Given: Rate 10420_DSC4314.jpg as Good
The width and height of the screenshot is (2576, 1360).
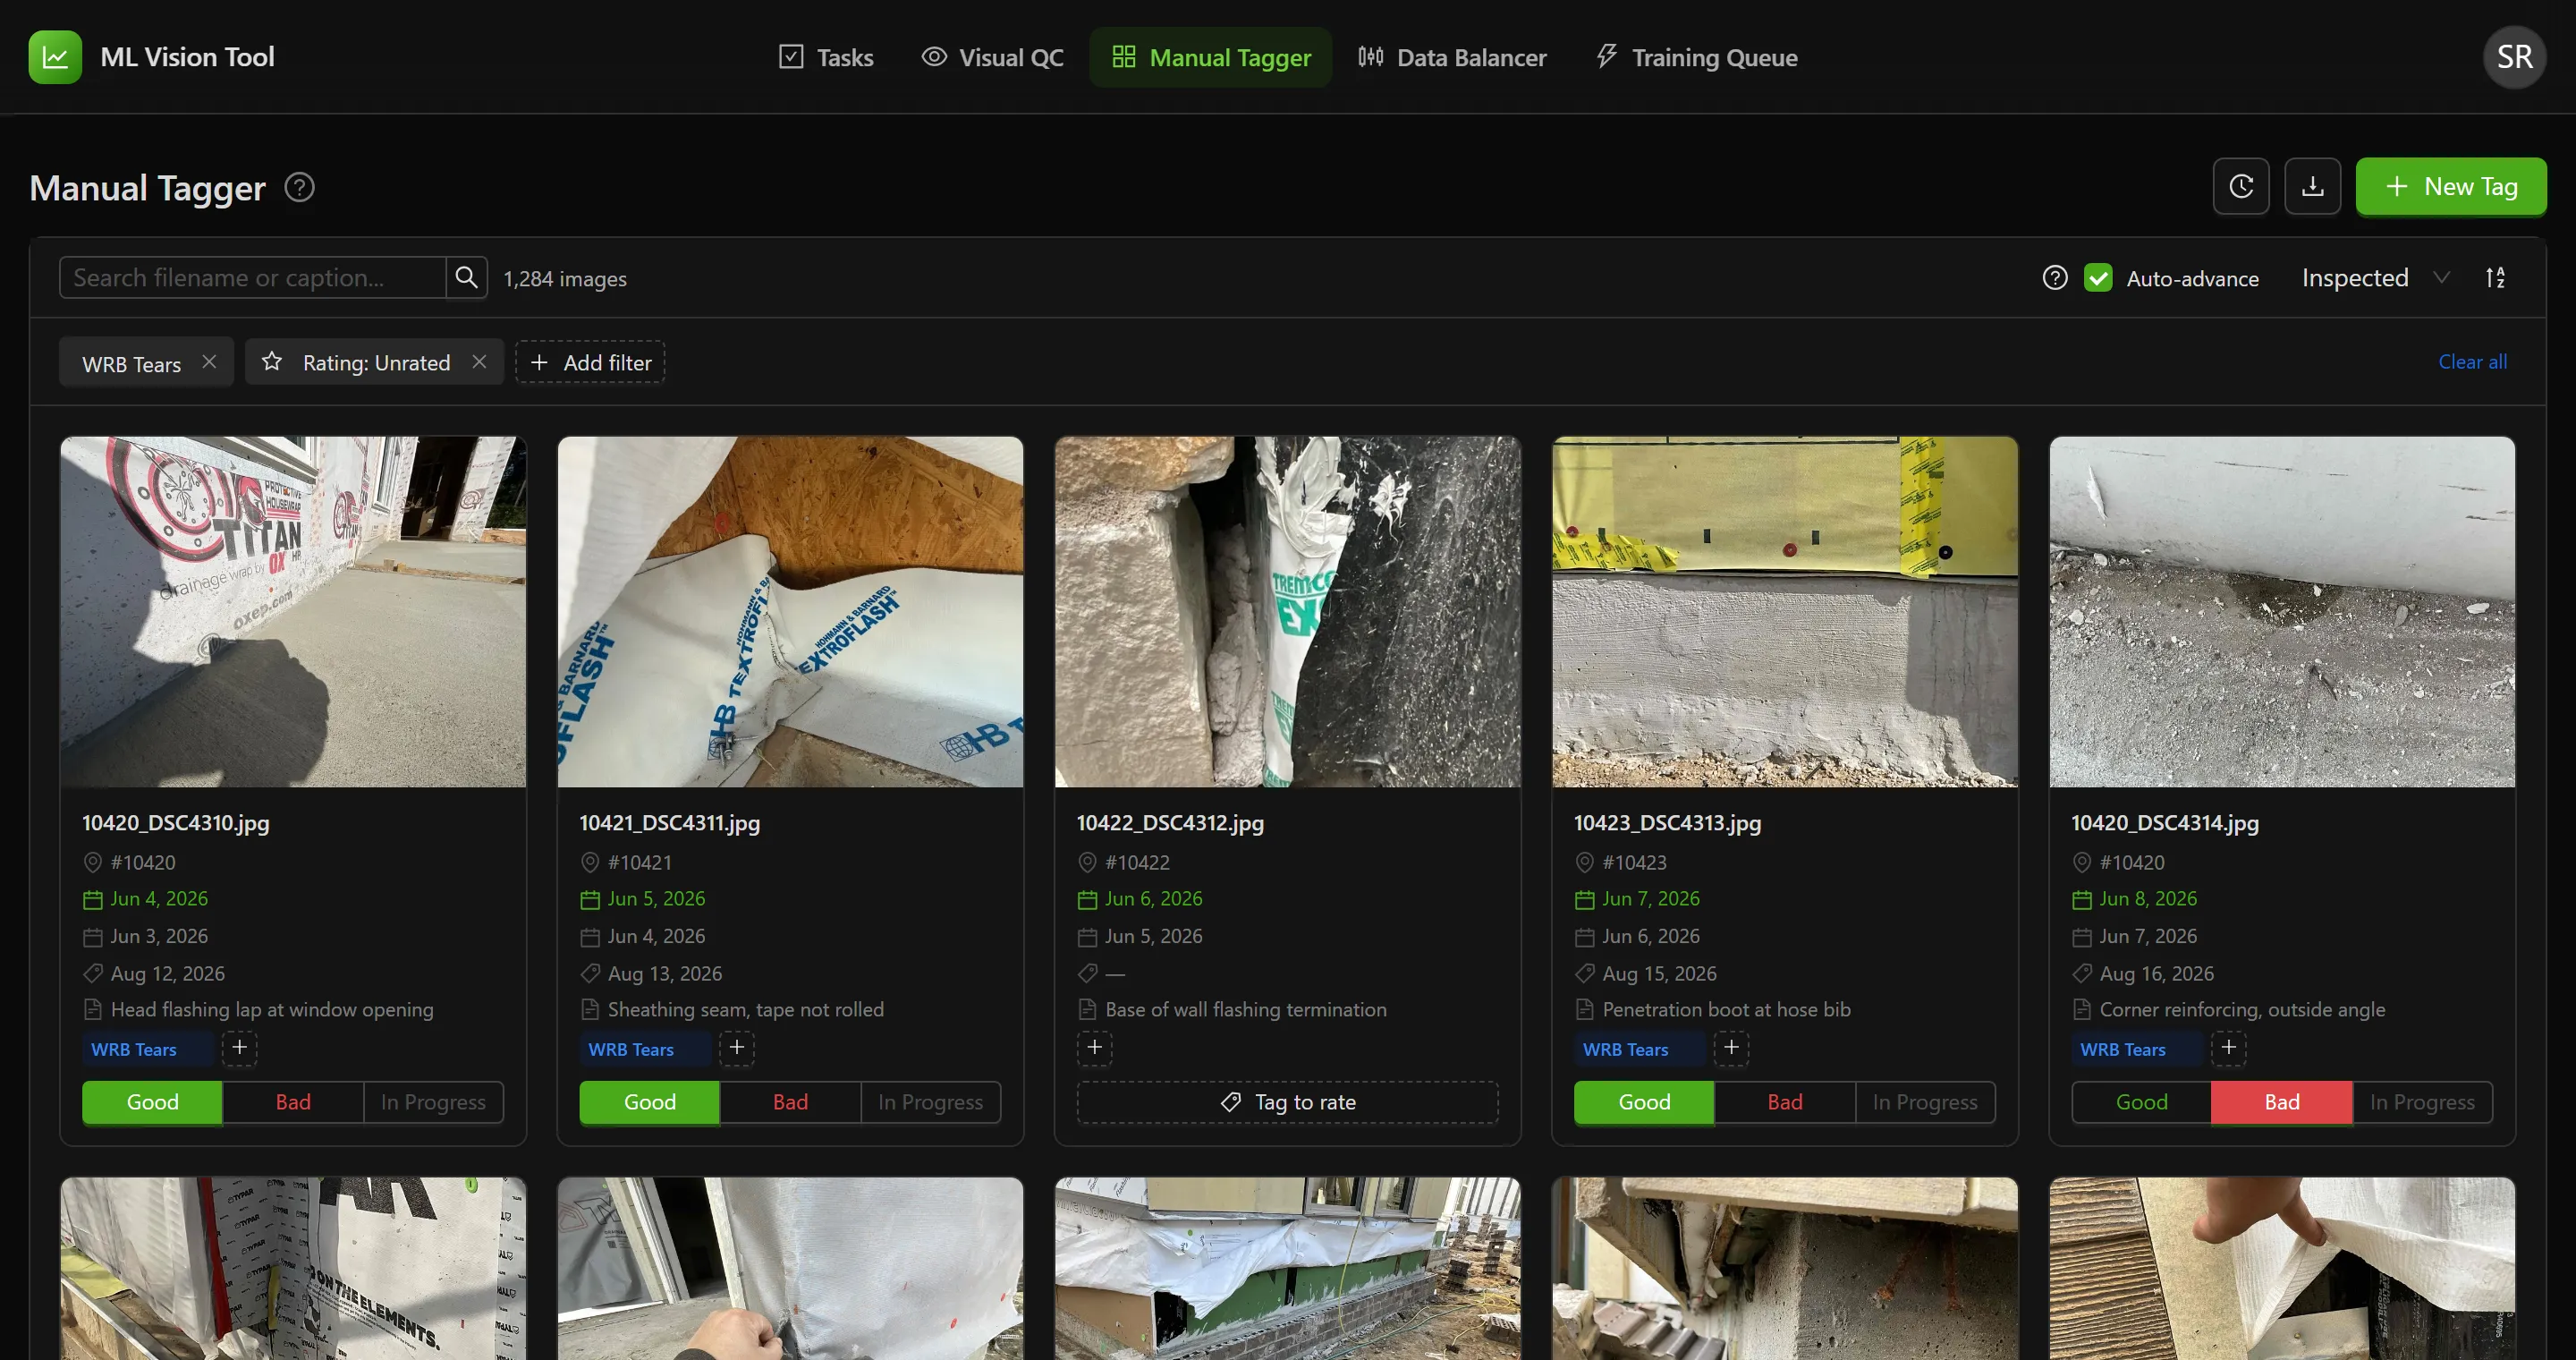Looking at the screenshot, I should click(2141, 1102).
